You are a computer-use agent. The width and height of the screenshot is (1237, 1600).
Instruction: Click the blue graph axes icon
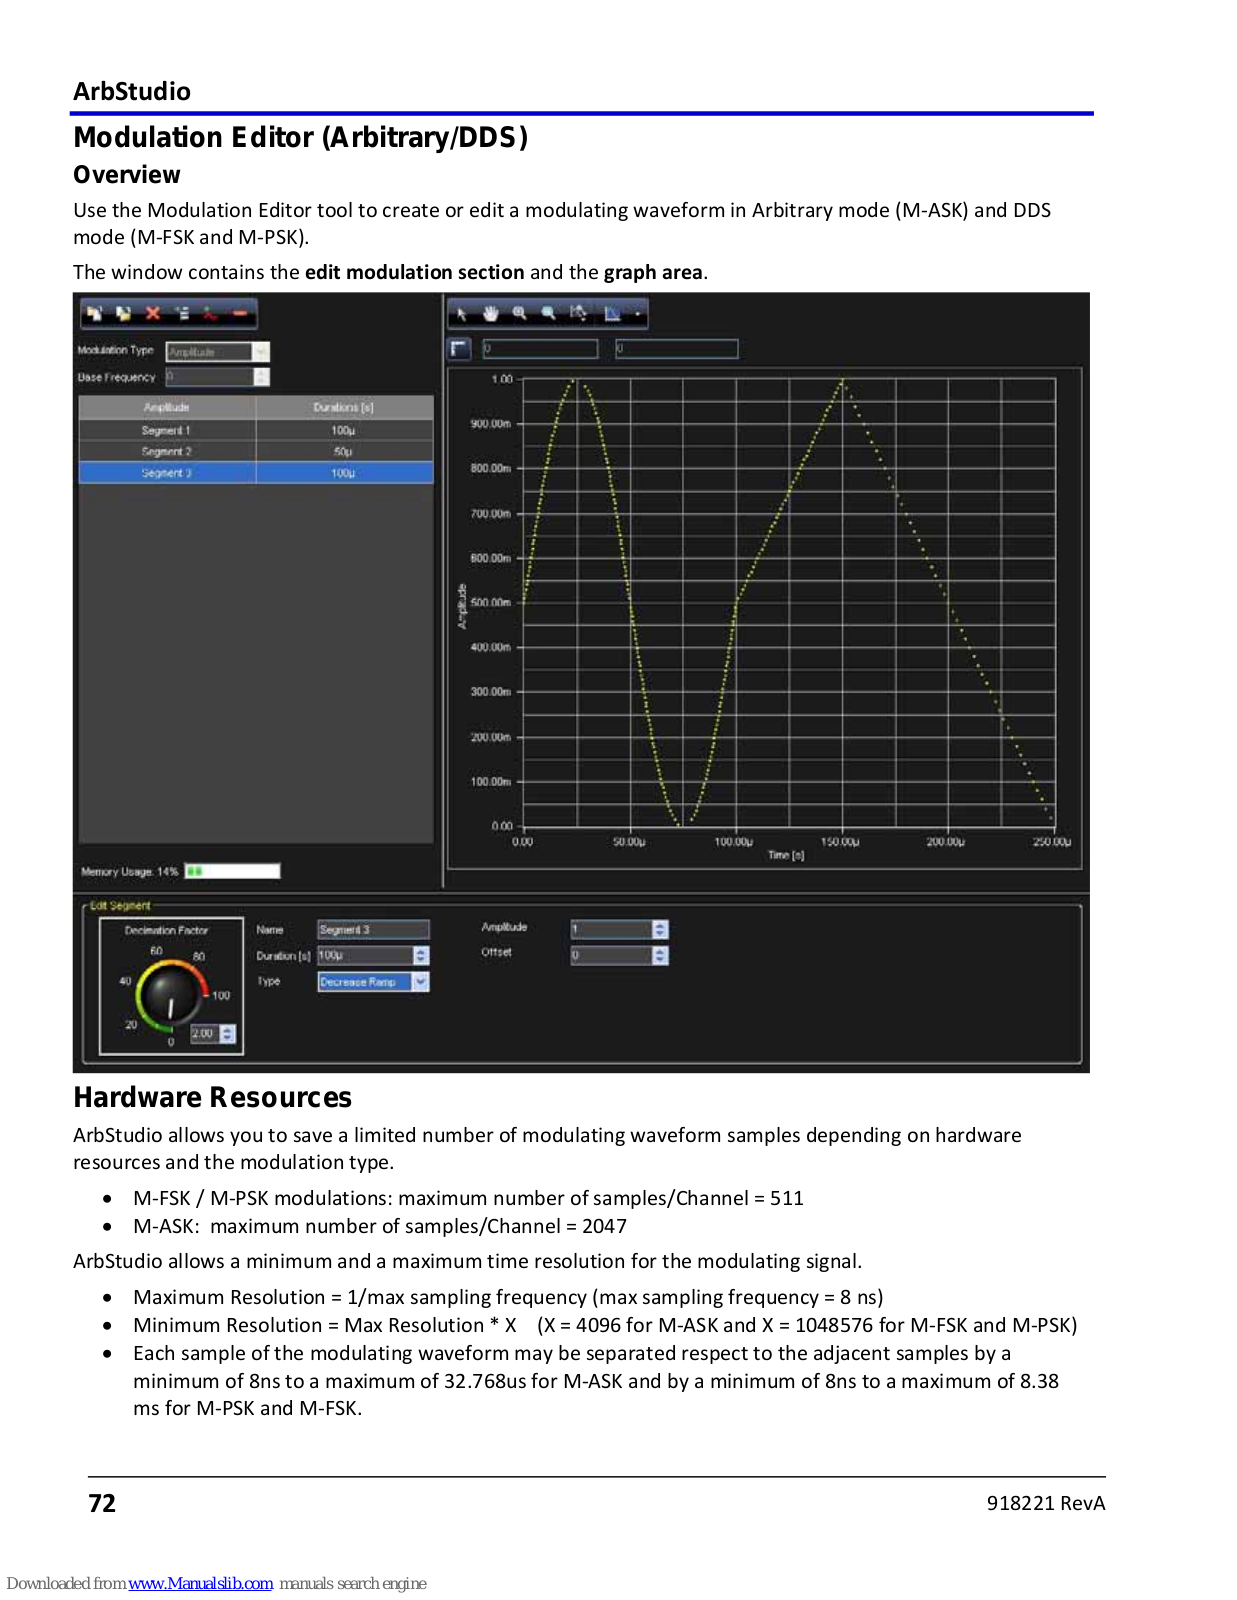tap(612, 314)
